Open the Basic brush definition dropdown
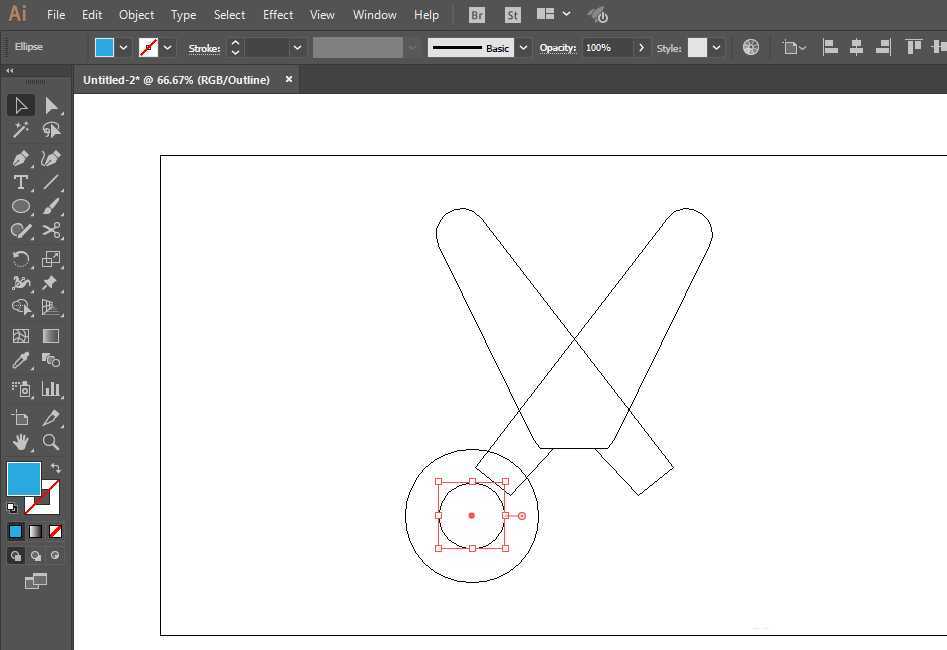 pos(524,48)
